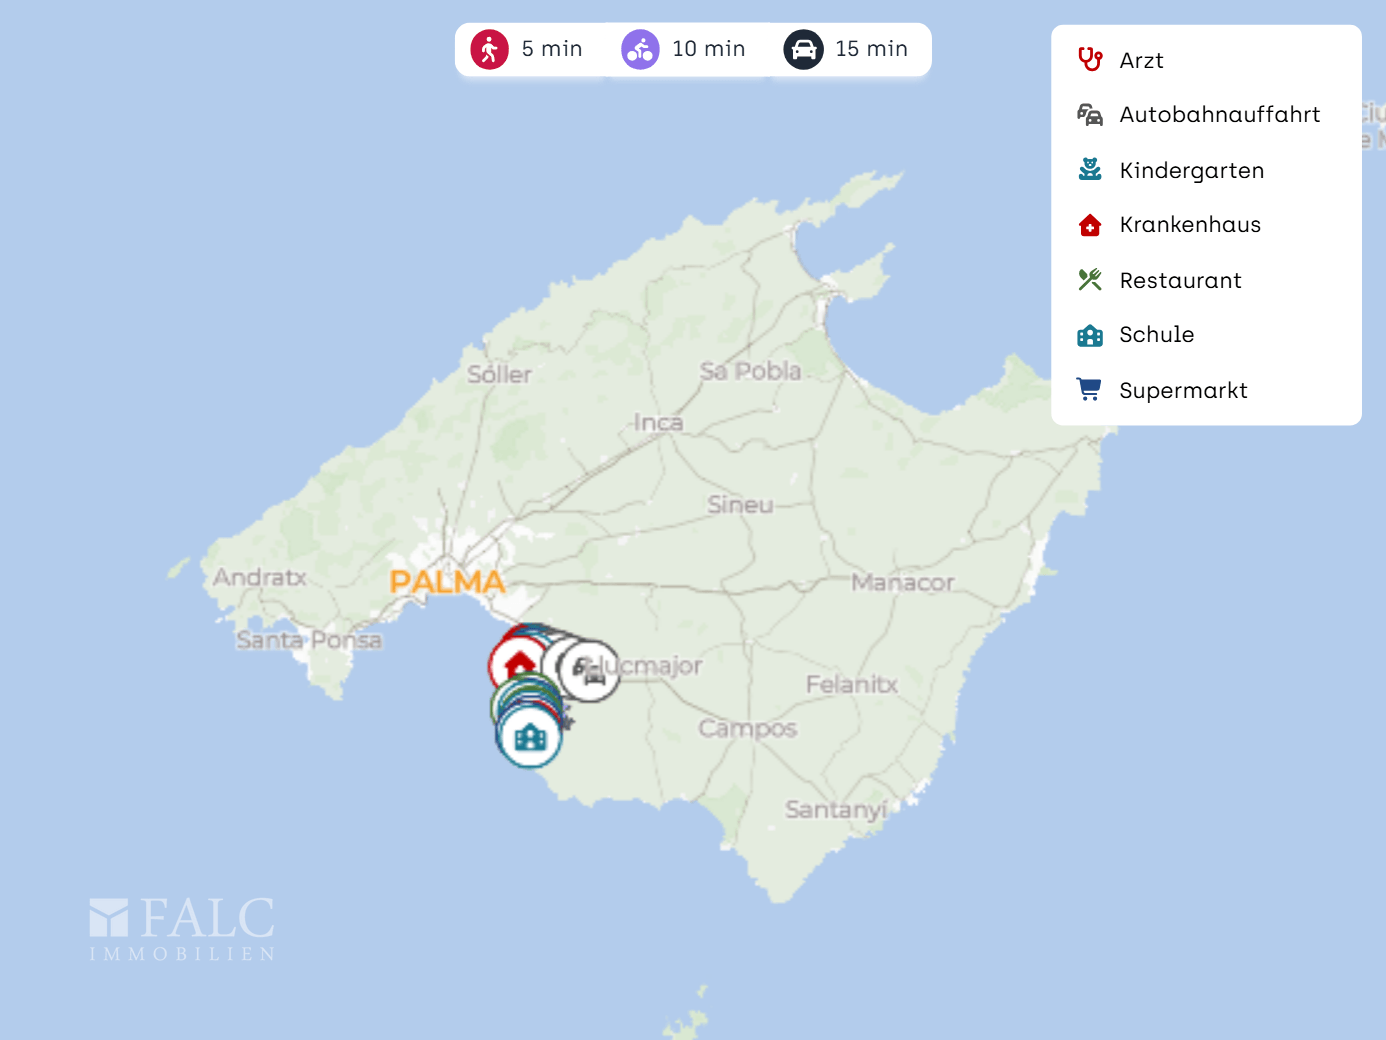Click the Arzt stethoscope icon
This screenshot has height=1040, width=1386.
tap(1090, 60)
